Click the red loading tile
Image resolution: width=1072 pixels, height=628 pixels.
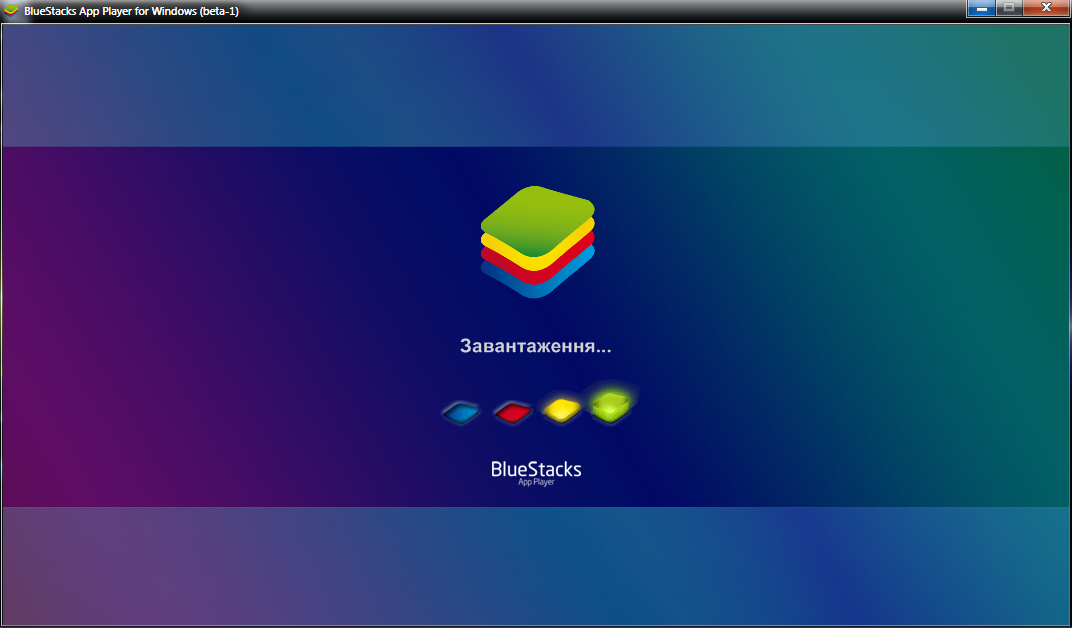coord(513,412)
